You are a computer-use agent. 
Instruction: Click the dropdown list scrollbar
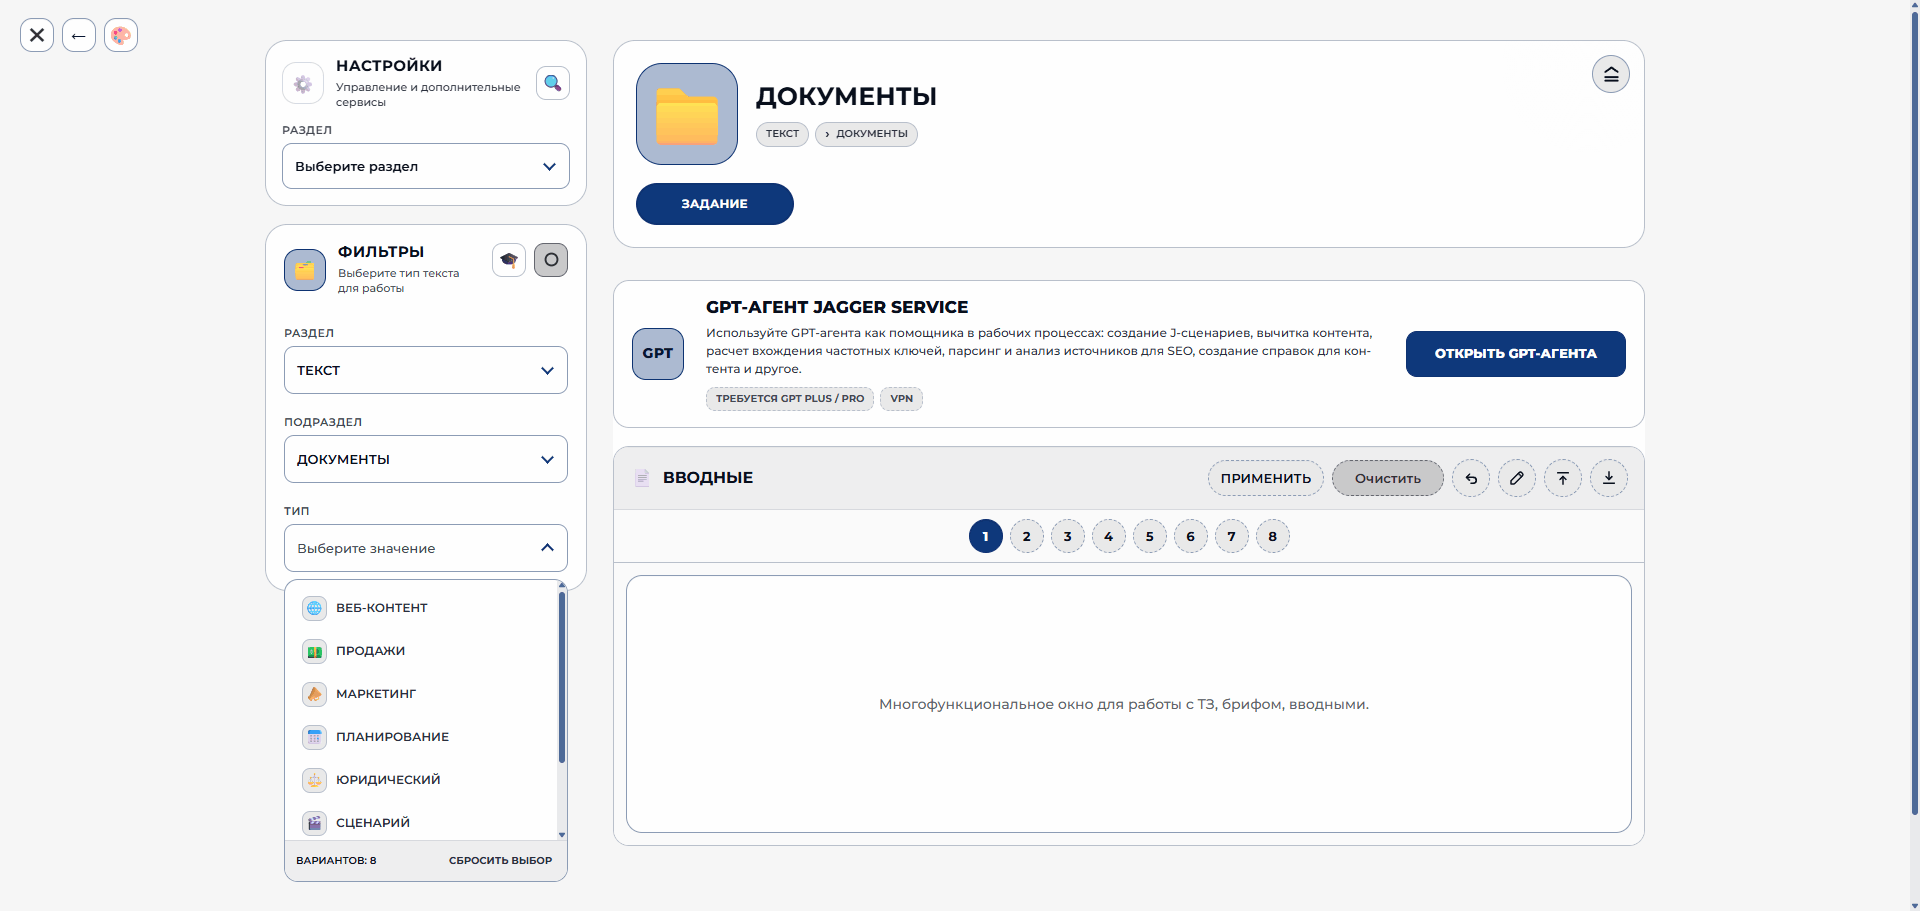pos(562,677)
